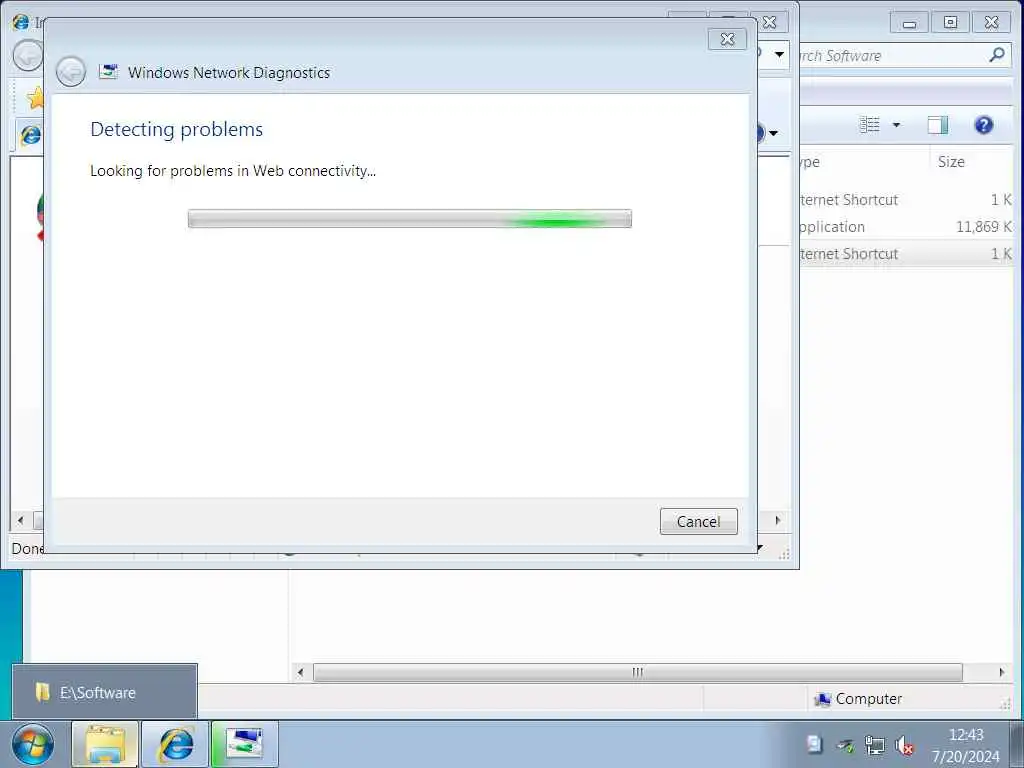Click the Internet Explorer tab icon
The height and width of the screenshot is (768, 1024).
[x=31, y=135]
